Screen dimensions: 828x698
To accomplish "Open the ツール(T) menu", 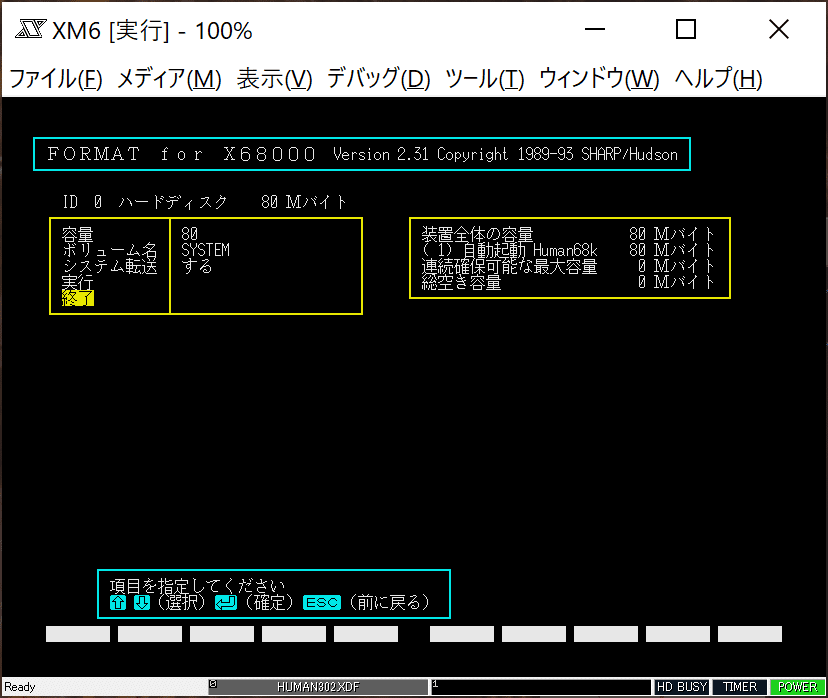I will coord(485,79).
